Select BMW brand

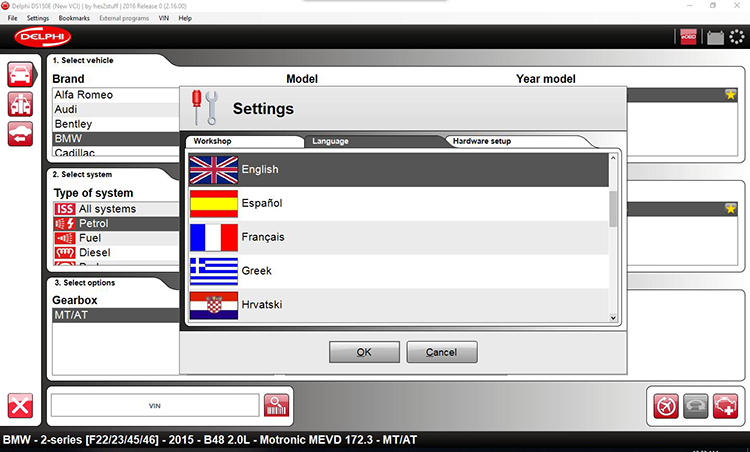116,139
